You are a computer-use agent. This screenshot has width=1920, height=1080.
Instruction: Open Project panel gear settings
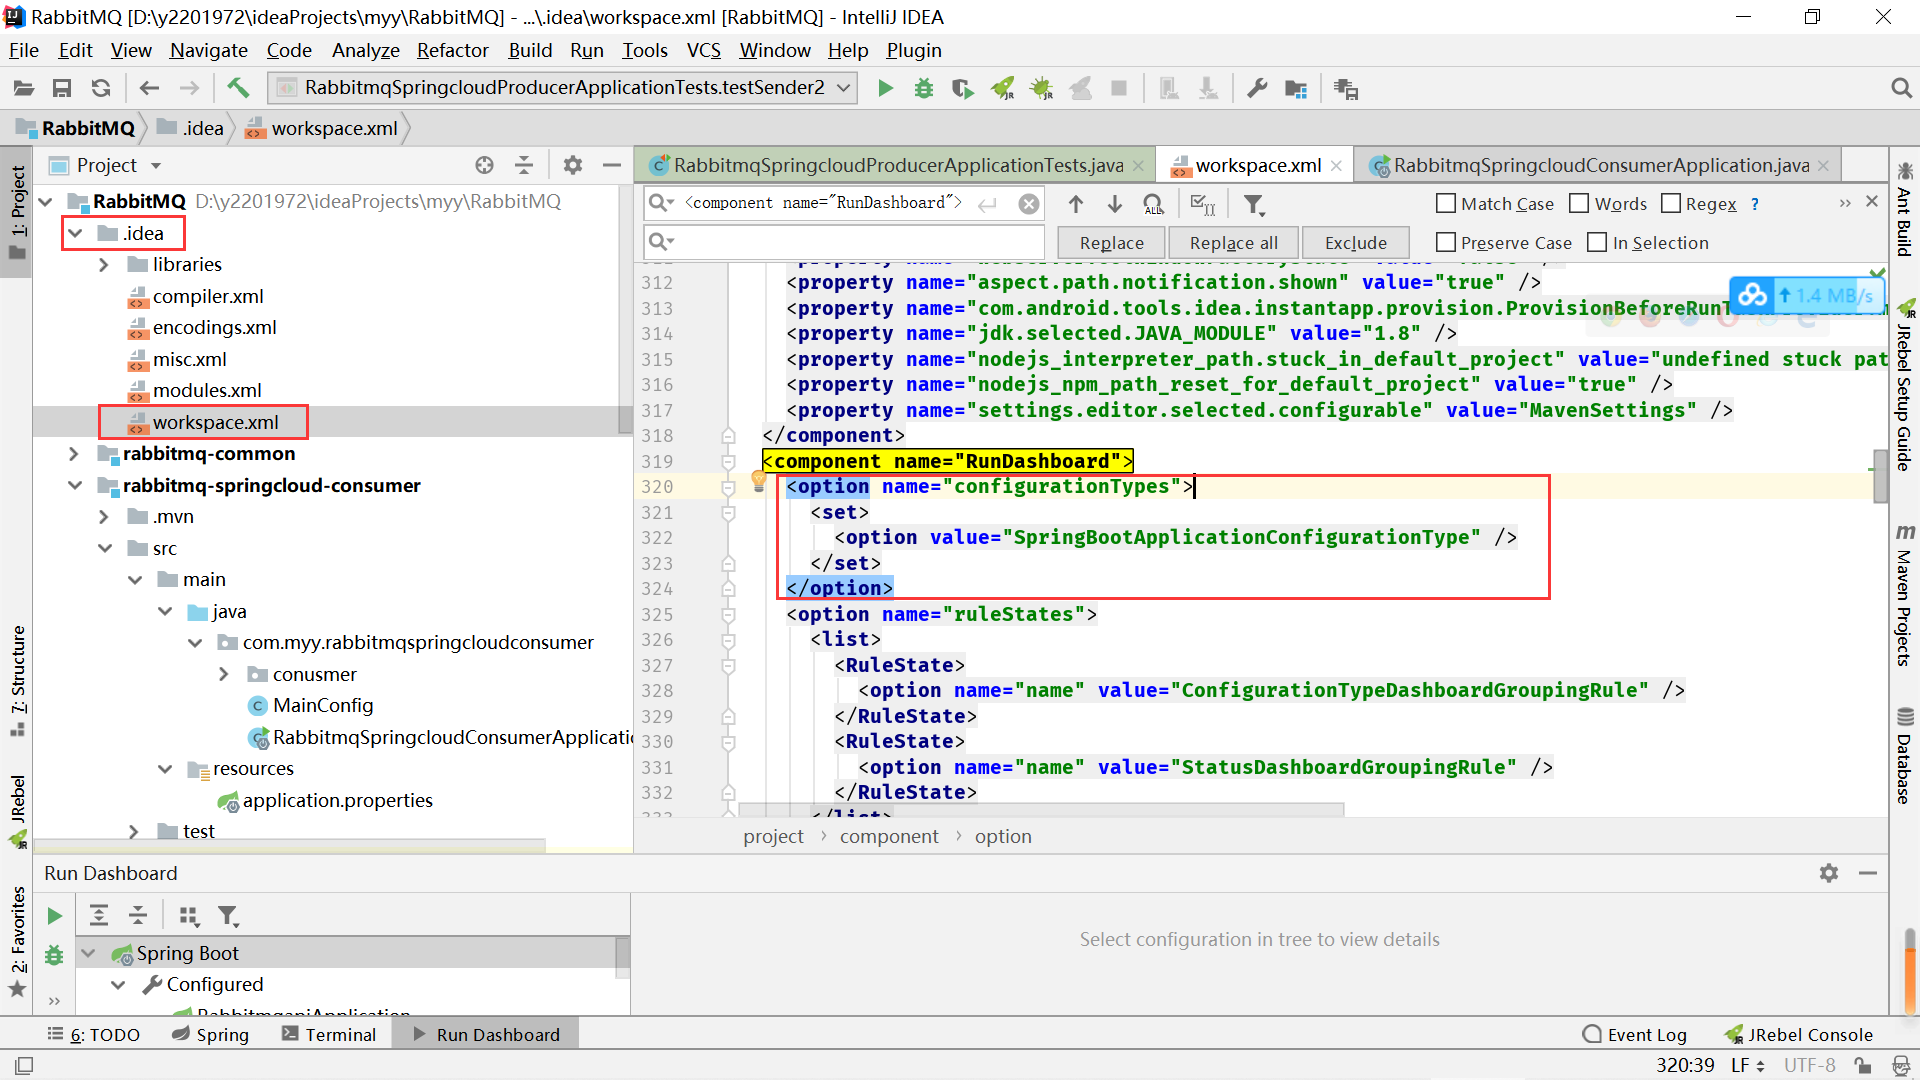(x=573, y=165)
